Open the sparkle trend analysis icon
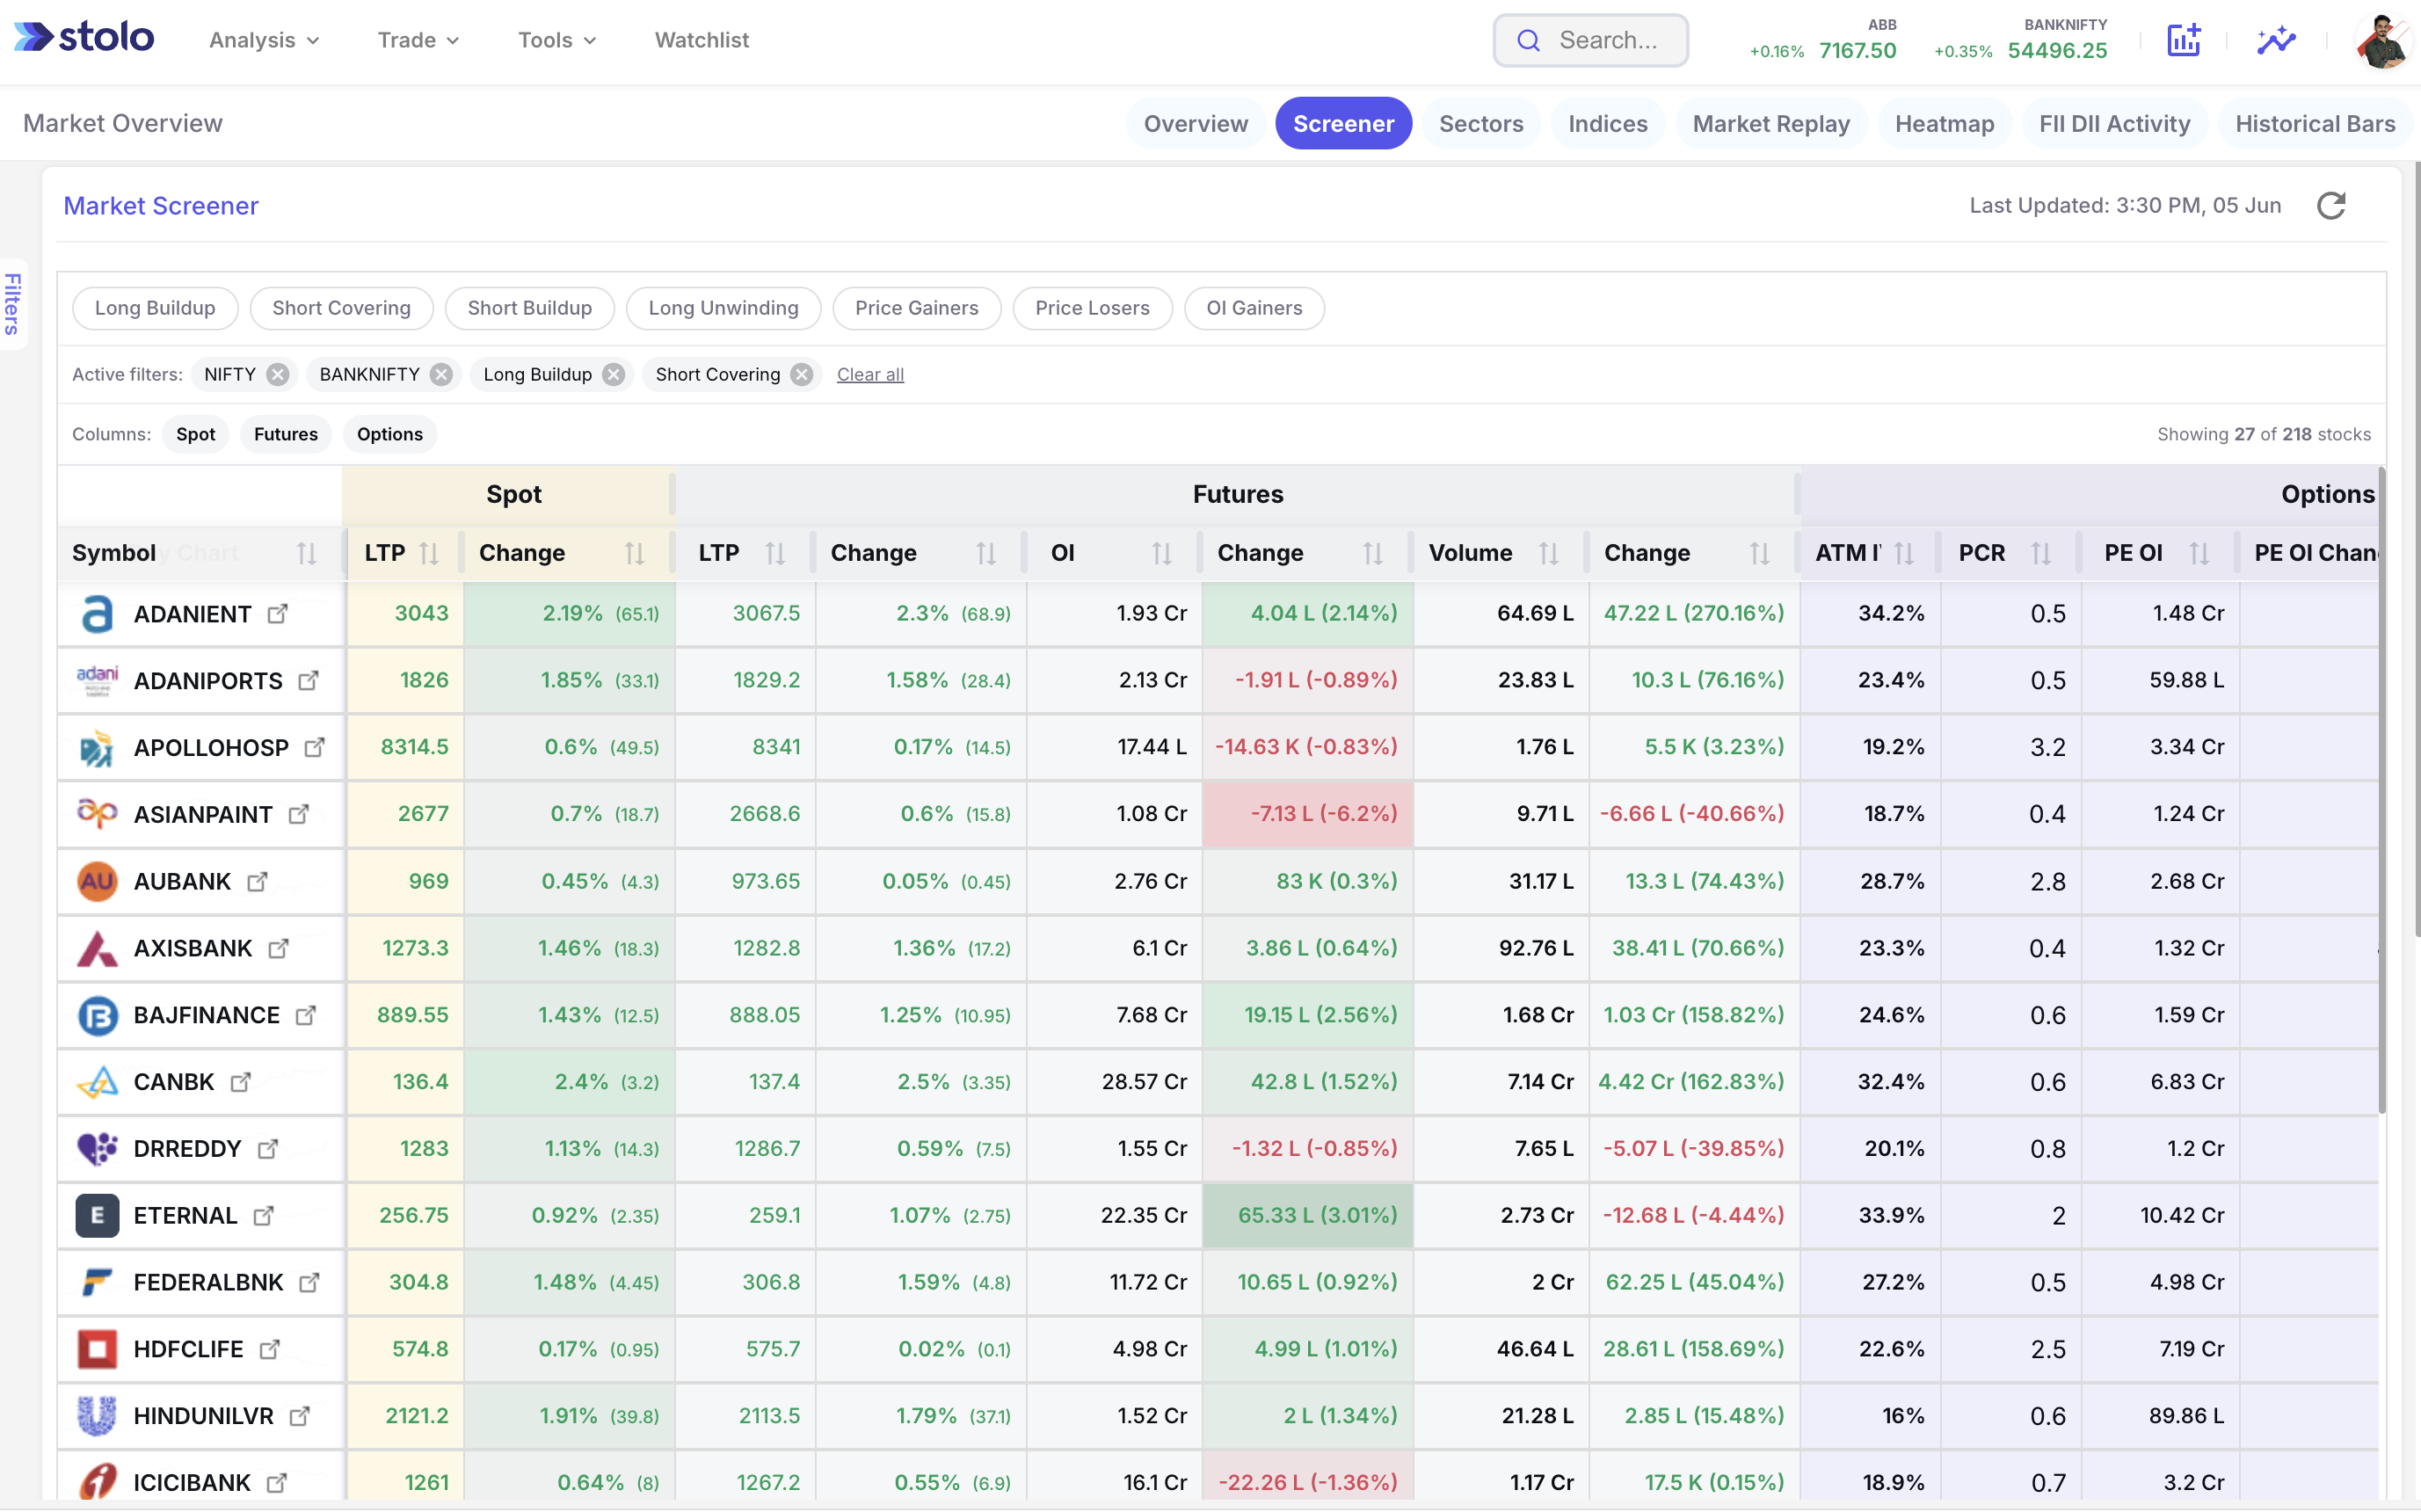 coord(2276,40)
